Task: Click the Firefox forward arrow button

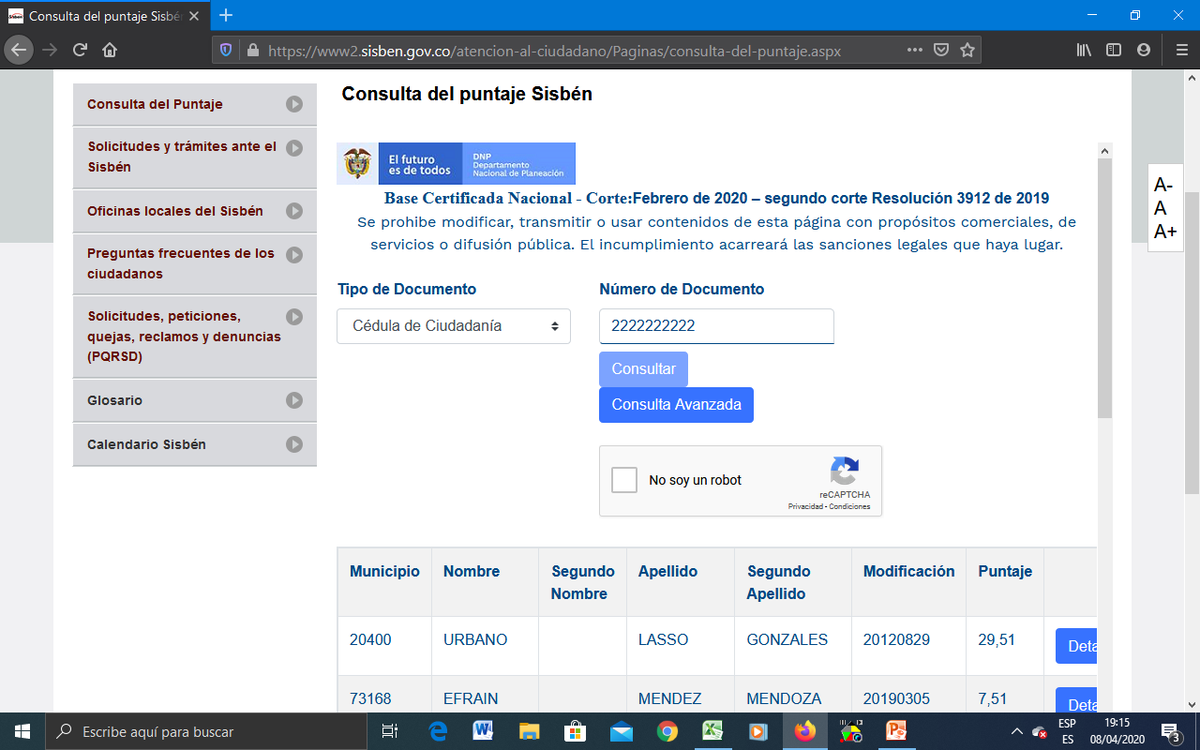Action: (50, 50)
